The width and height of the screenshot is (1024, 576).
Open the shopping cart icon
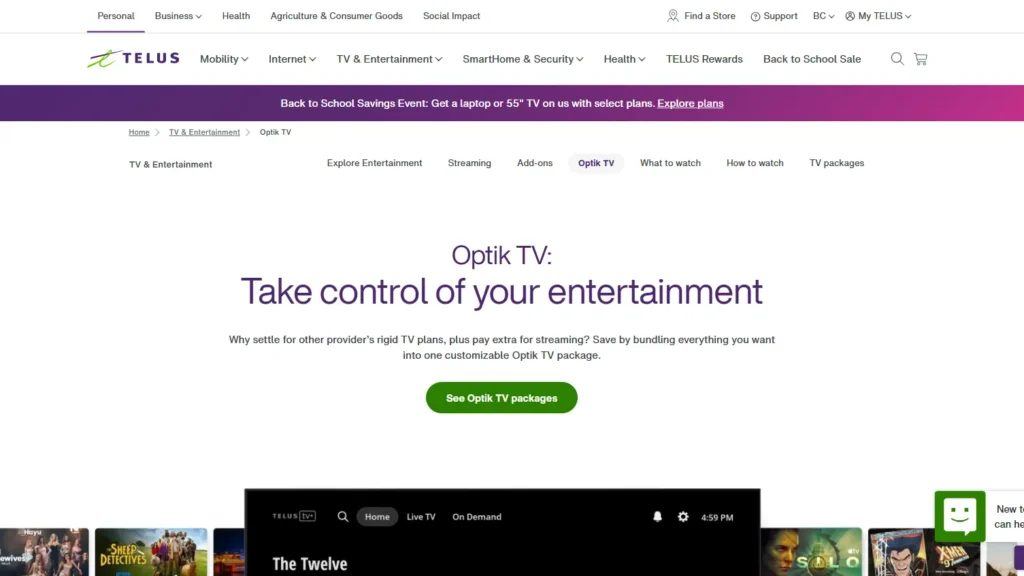[x=921, y=59]
